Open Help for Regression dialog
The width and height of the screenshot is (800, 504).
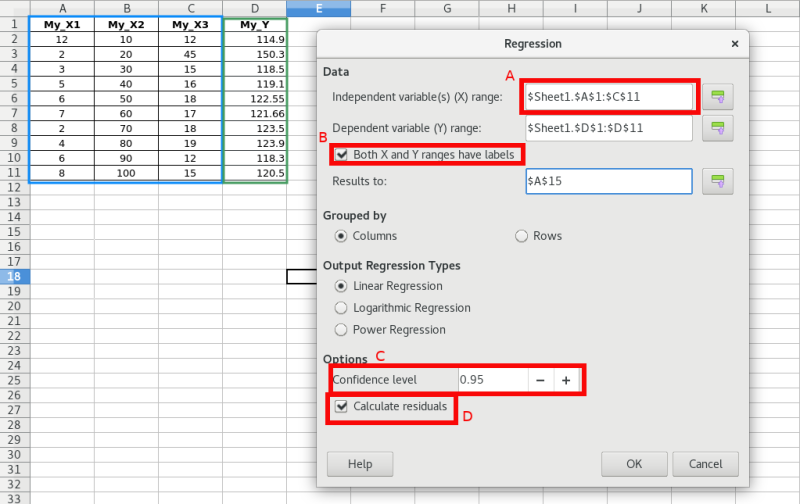tap(359, 464)
